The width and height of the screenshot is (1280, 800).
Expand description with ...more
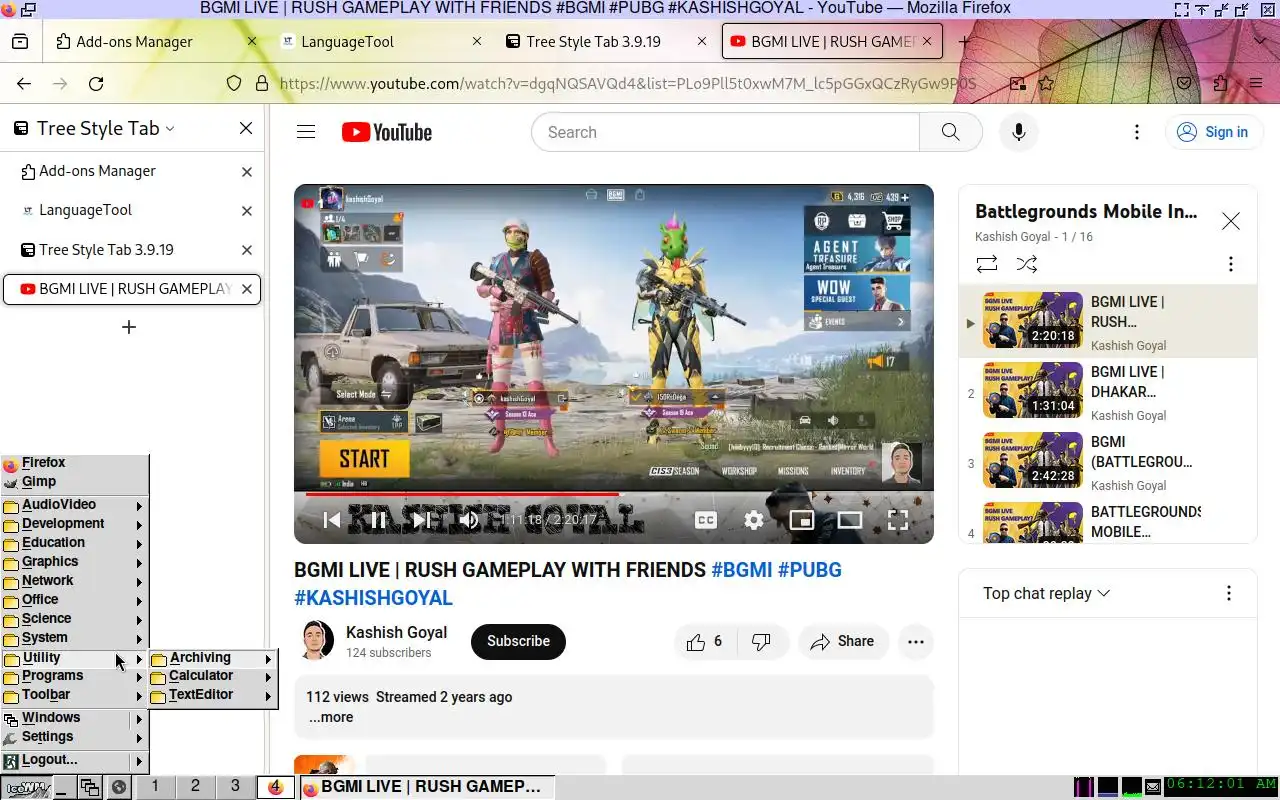(x=330, y=717)
